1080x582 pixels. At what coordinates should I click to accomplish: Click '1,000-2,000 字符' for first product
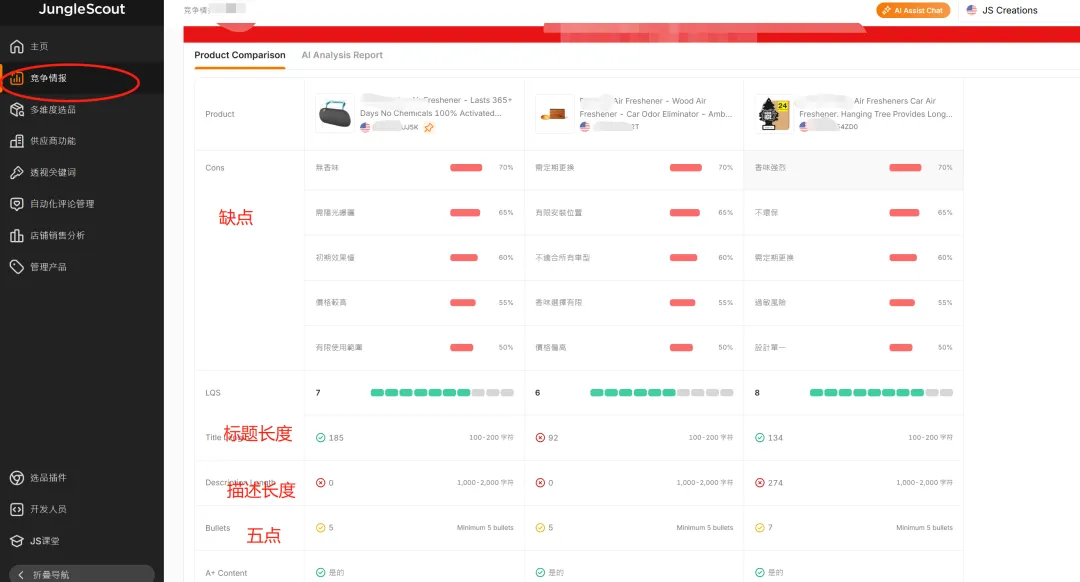point(485,483)
